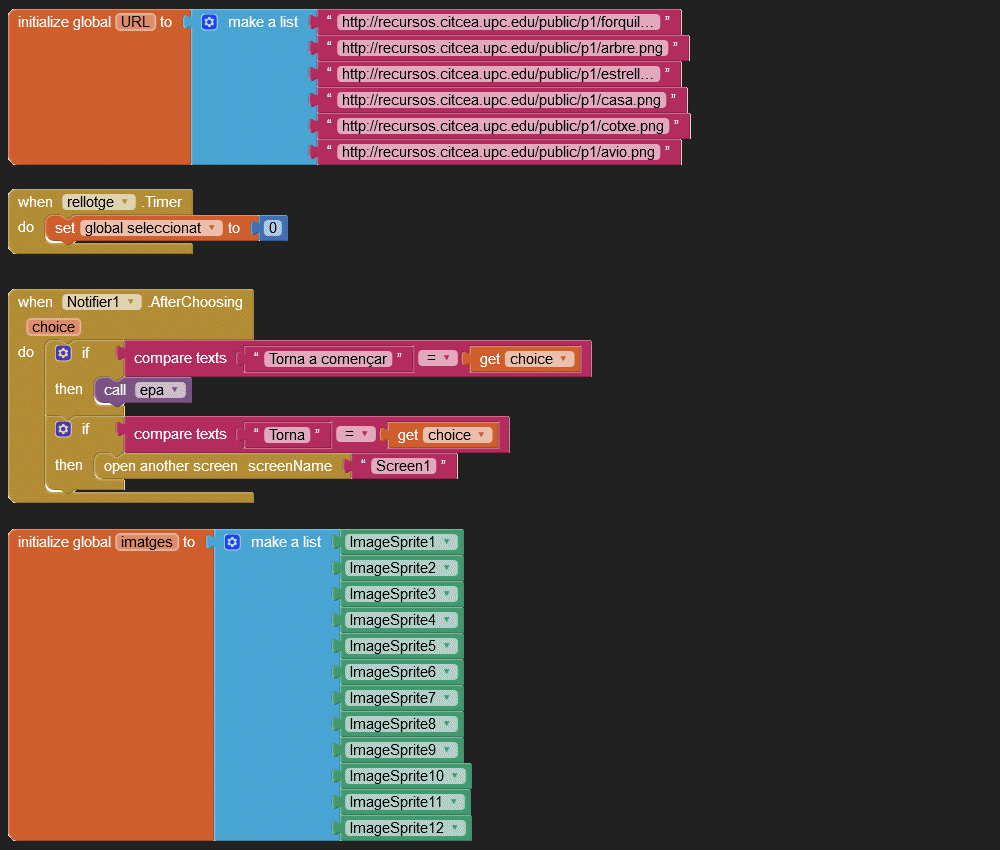Select the avio.png URL text block

click(x=497, y=152)
